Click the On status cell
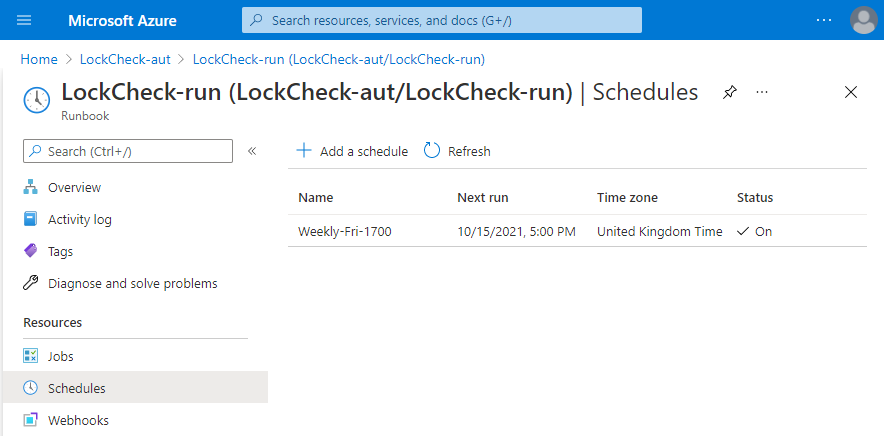884x436 pixels. click(754, 231)
